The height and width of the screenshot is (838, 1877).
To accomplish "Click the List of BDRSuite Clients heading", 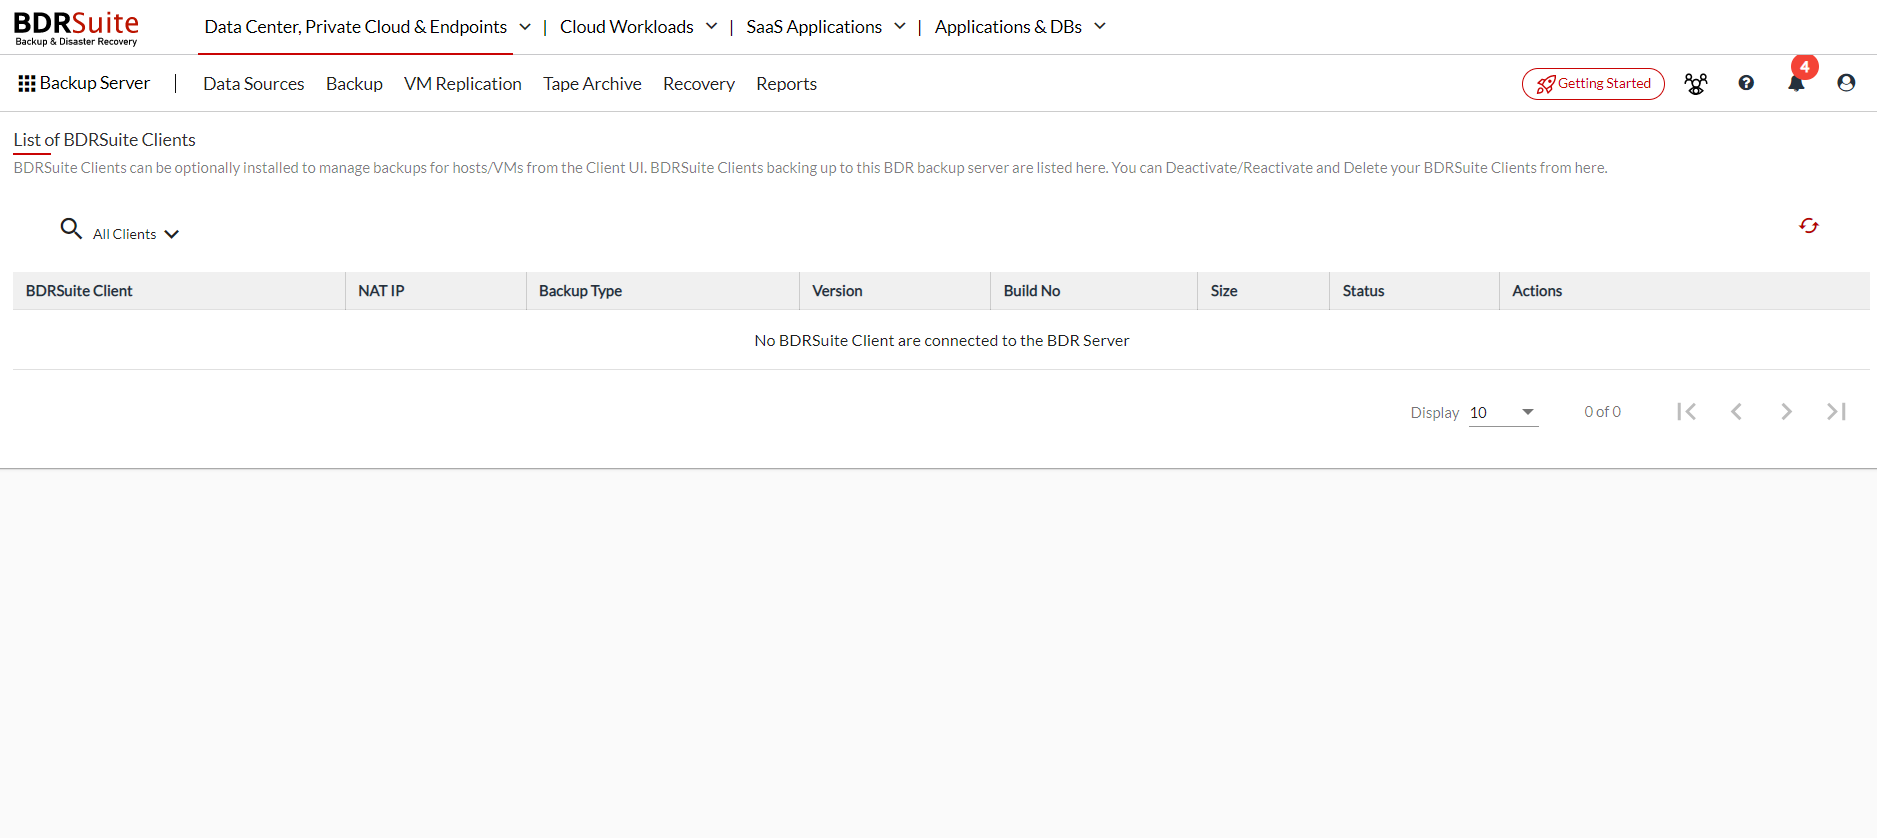I will [104, 140].
